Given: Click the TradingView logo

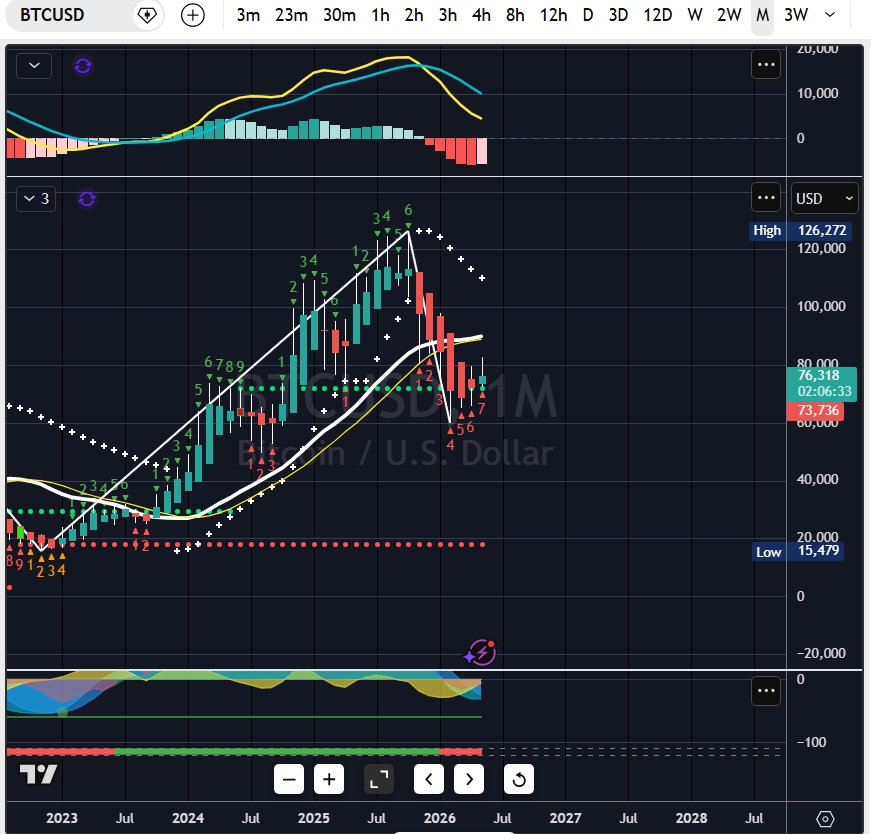Looking at the screenshot, I should [x=38, y=774].
